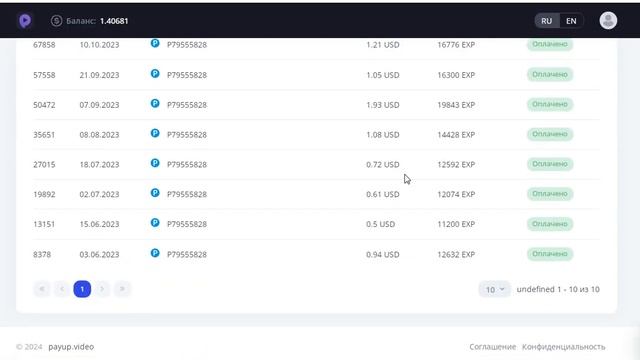
Task: Click the date 21.09.2023
Action: [x=99, y=75]
